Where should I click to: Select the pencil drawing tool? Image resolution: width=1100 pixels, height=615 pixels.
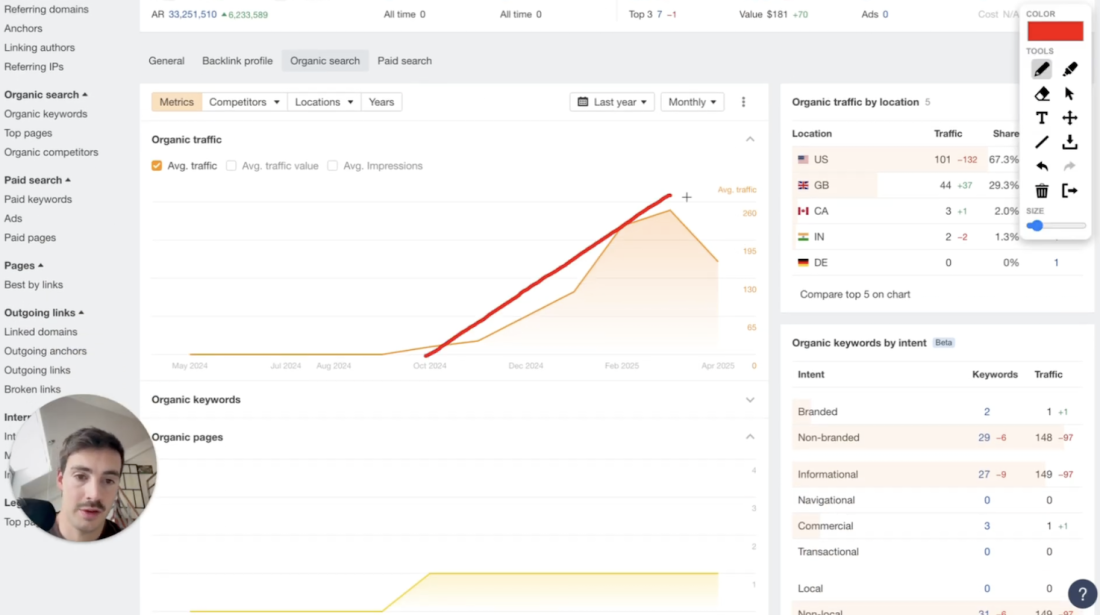click(1041, 69)
